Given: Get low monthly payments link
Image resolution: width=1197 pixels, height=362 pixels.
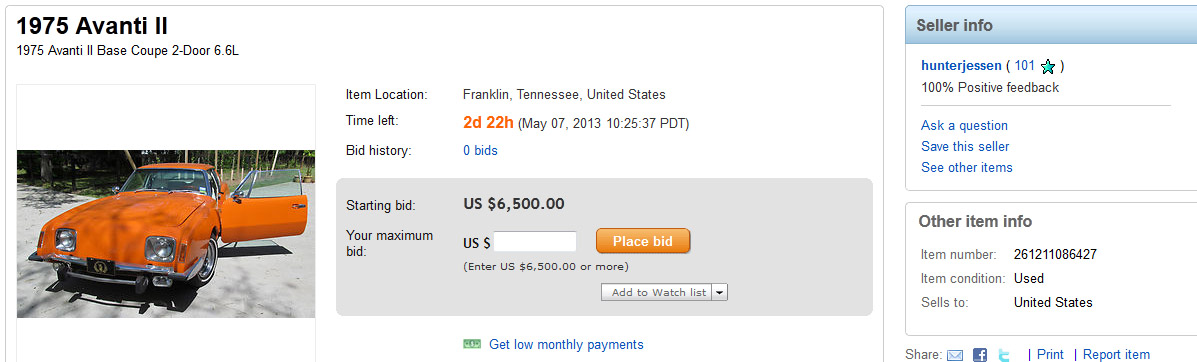Looking at the screenshot, I should click(566, 344).
